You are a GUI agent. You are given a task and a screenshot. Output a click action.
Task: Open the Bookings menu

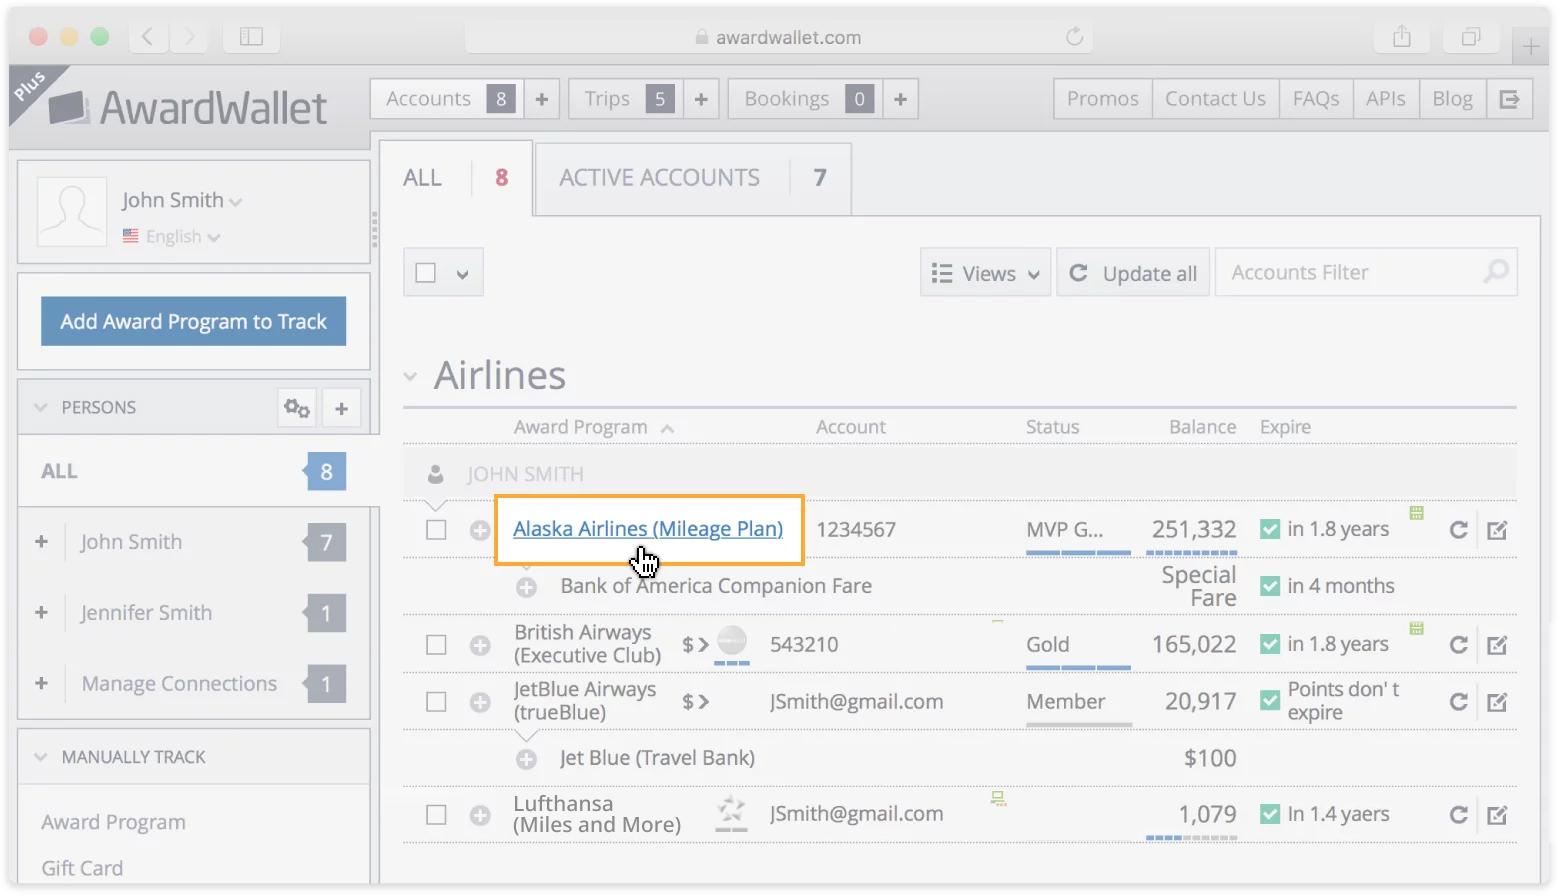[x=804, y=99]
